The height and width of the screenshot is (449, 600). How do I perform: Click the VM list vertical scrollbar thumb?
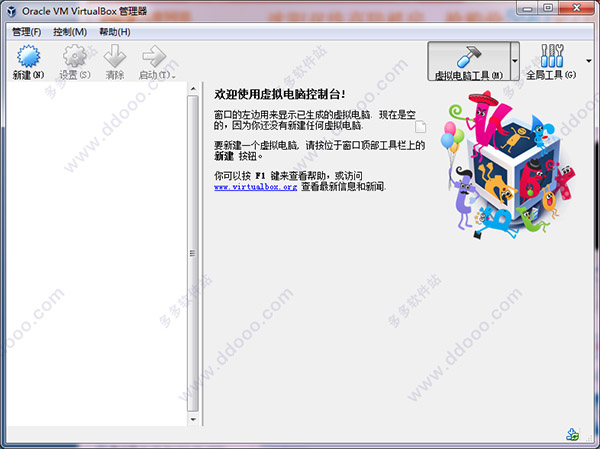coord(193,253)
